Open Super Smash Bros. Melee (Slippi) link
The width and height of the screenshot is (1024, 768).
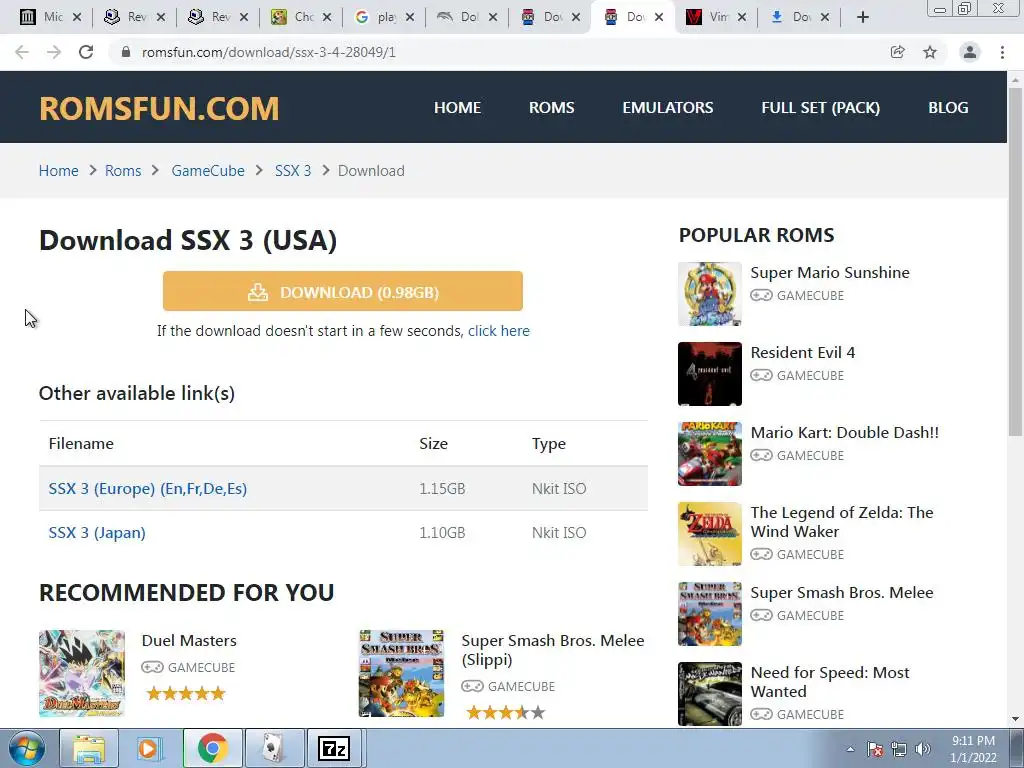(x=552, y=650)
